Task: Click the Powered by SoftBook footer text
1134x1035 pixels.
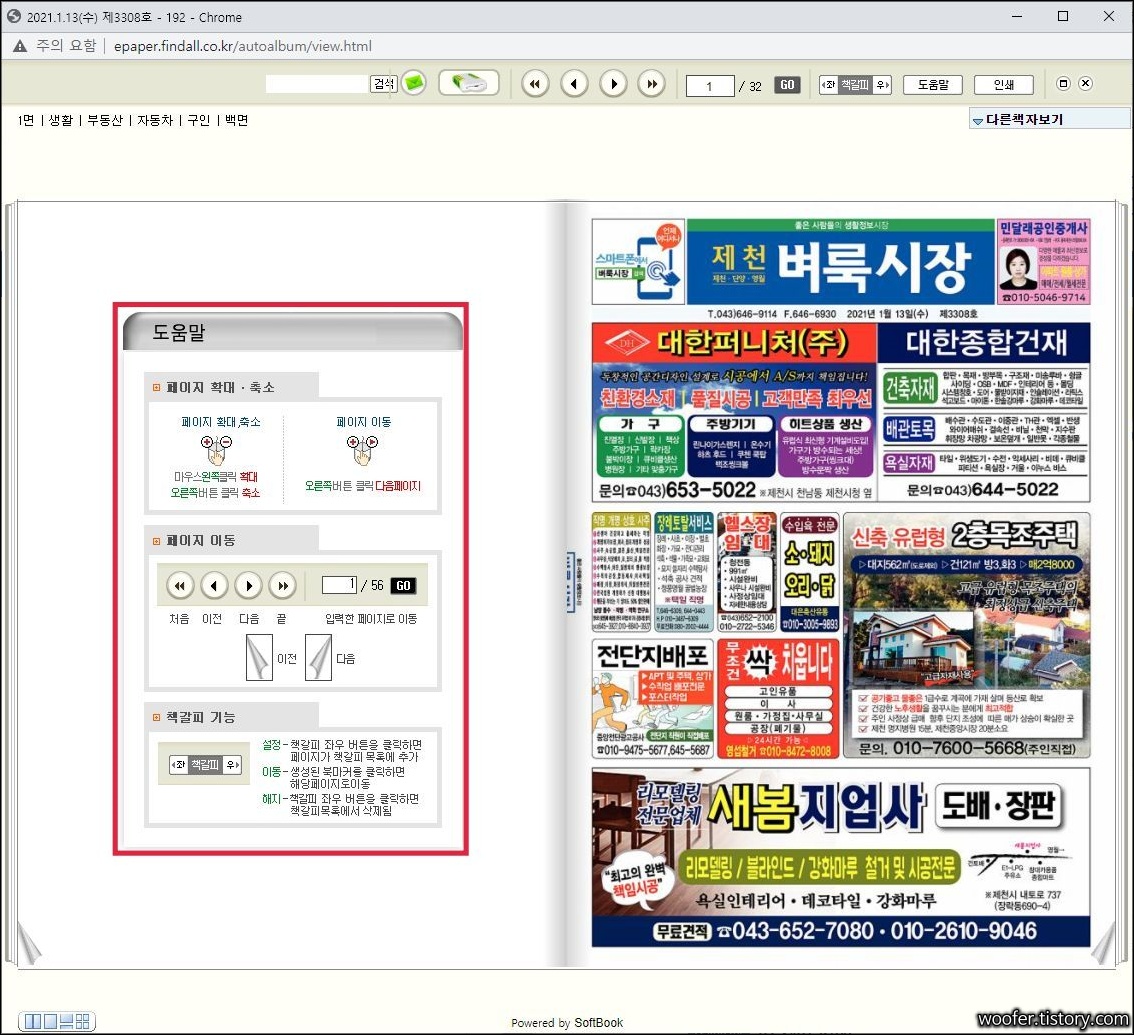Action: point(566,1022)
